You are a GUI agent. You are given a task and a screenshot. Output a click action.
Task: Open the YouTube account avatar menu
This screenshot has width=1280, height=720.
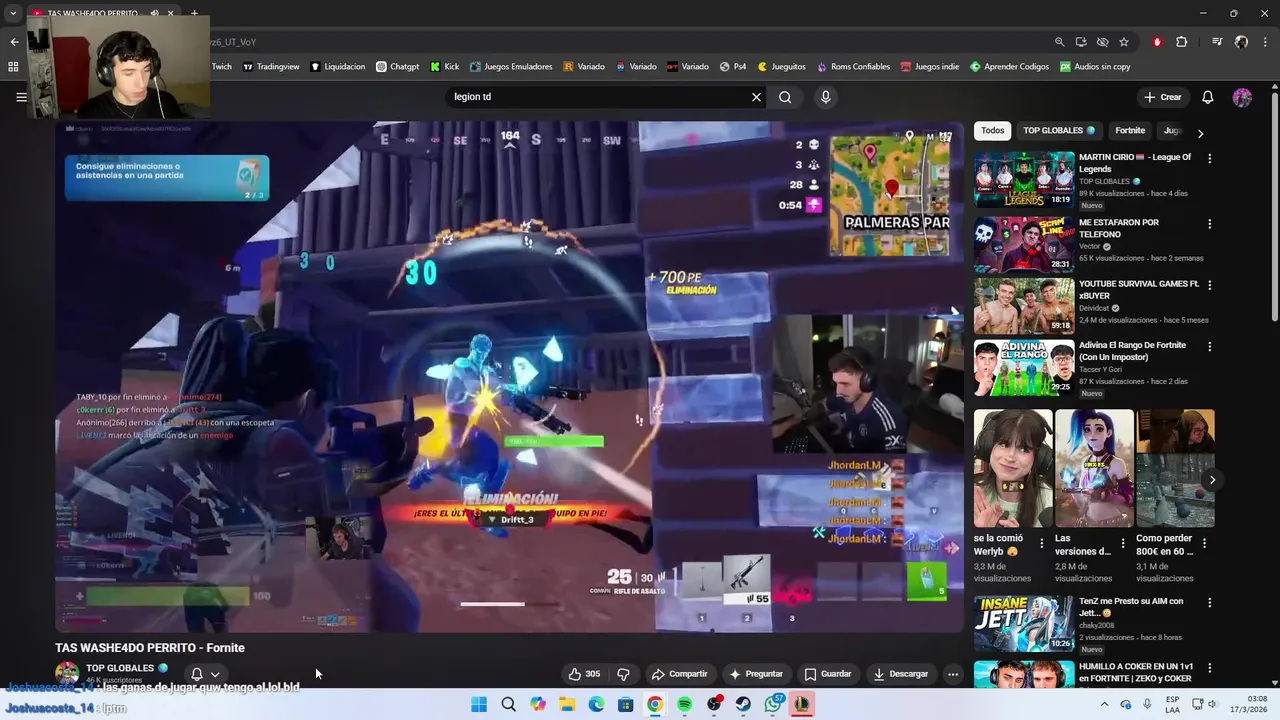(1242, 97)
